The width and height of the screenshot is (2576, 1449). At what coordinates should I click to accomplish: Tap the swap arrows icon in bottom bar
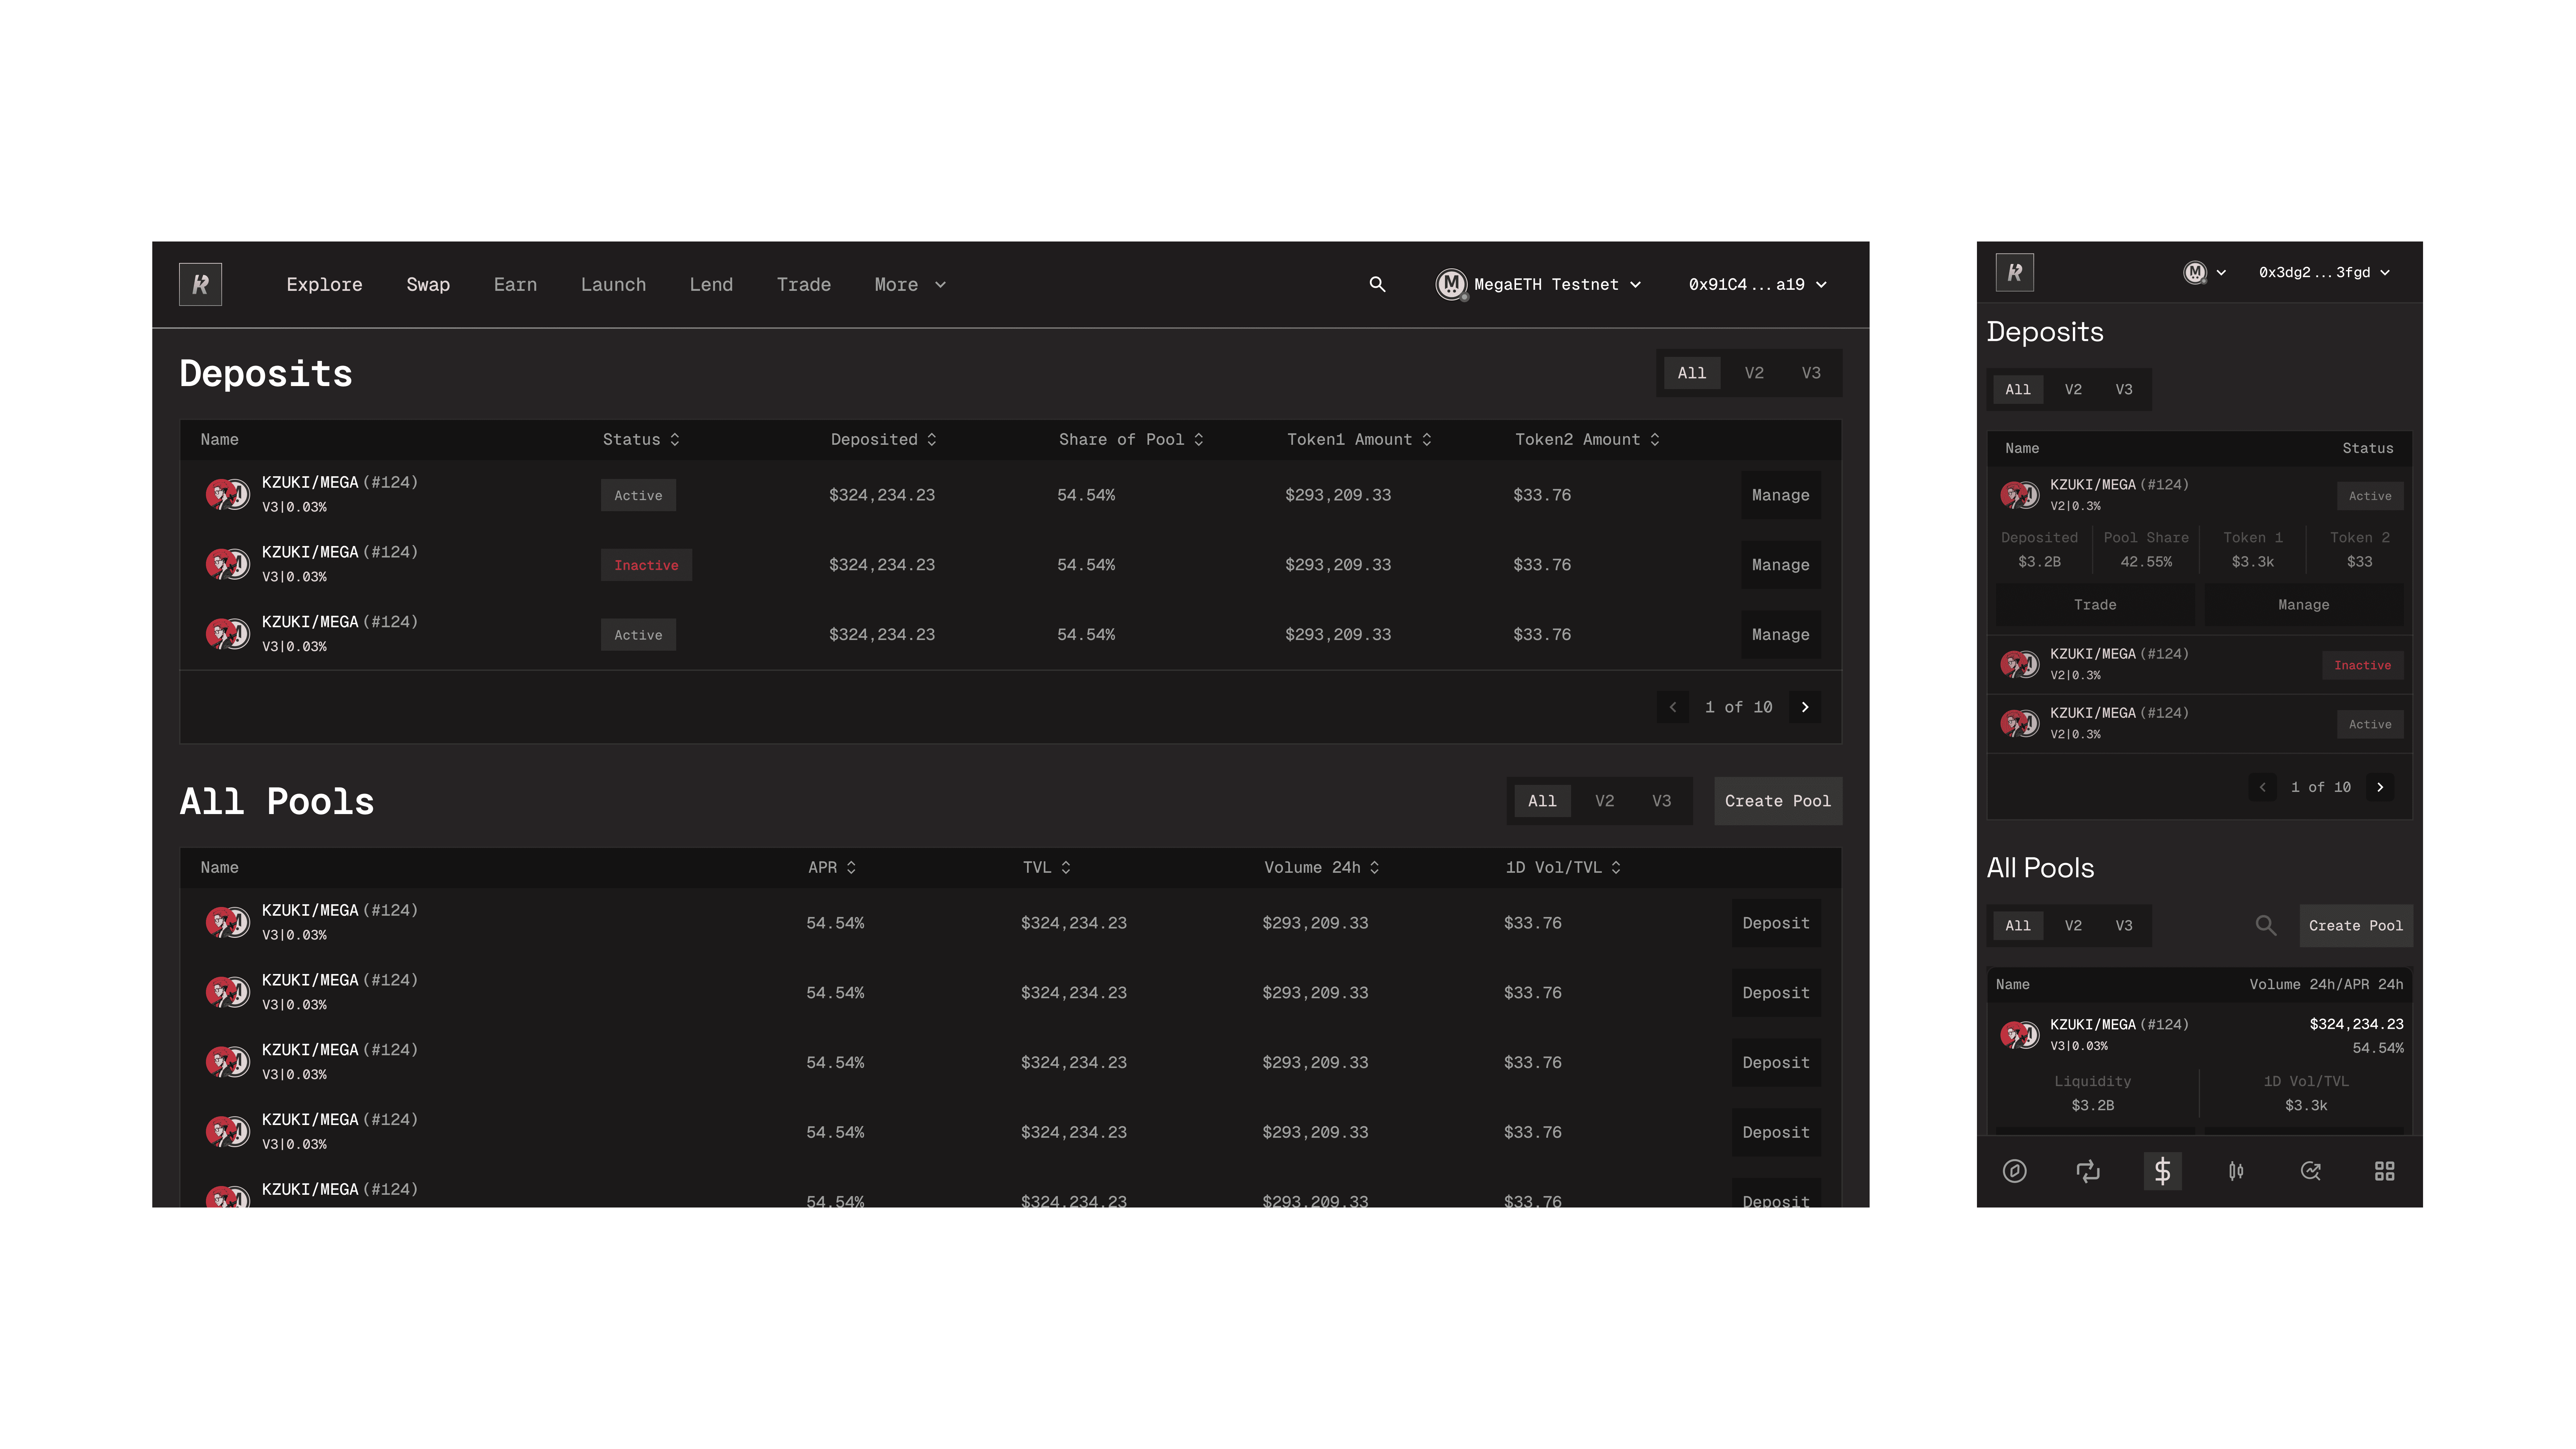2088,1171
